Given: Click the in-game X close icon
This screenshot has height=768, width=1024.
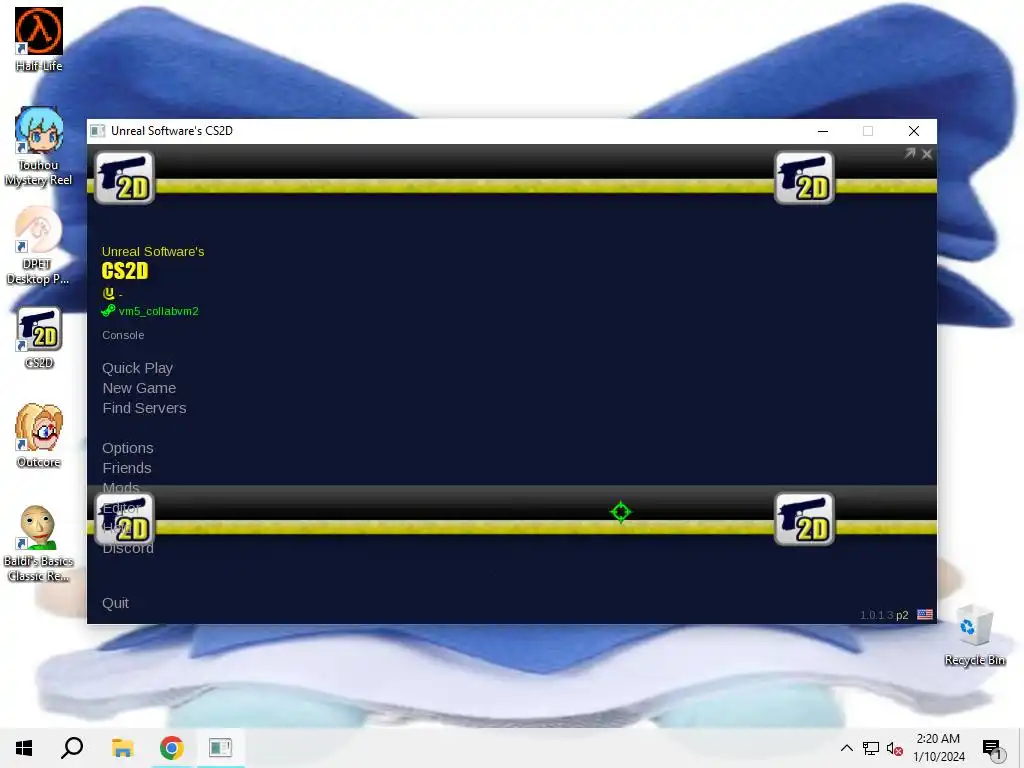Looking at the screenshot, I should pos(927,154).
